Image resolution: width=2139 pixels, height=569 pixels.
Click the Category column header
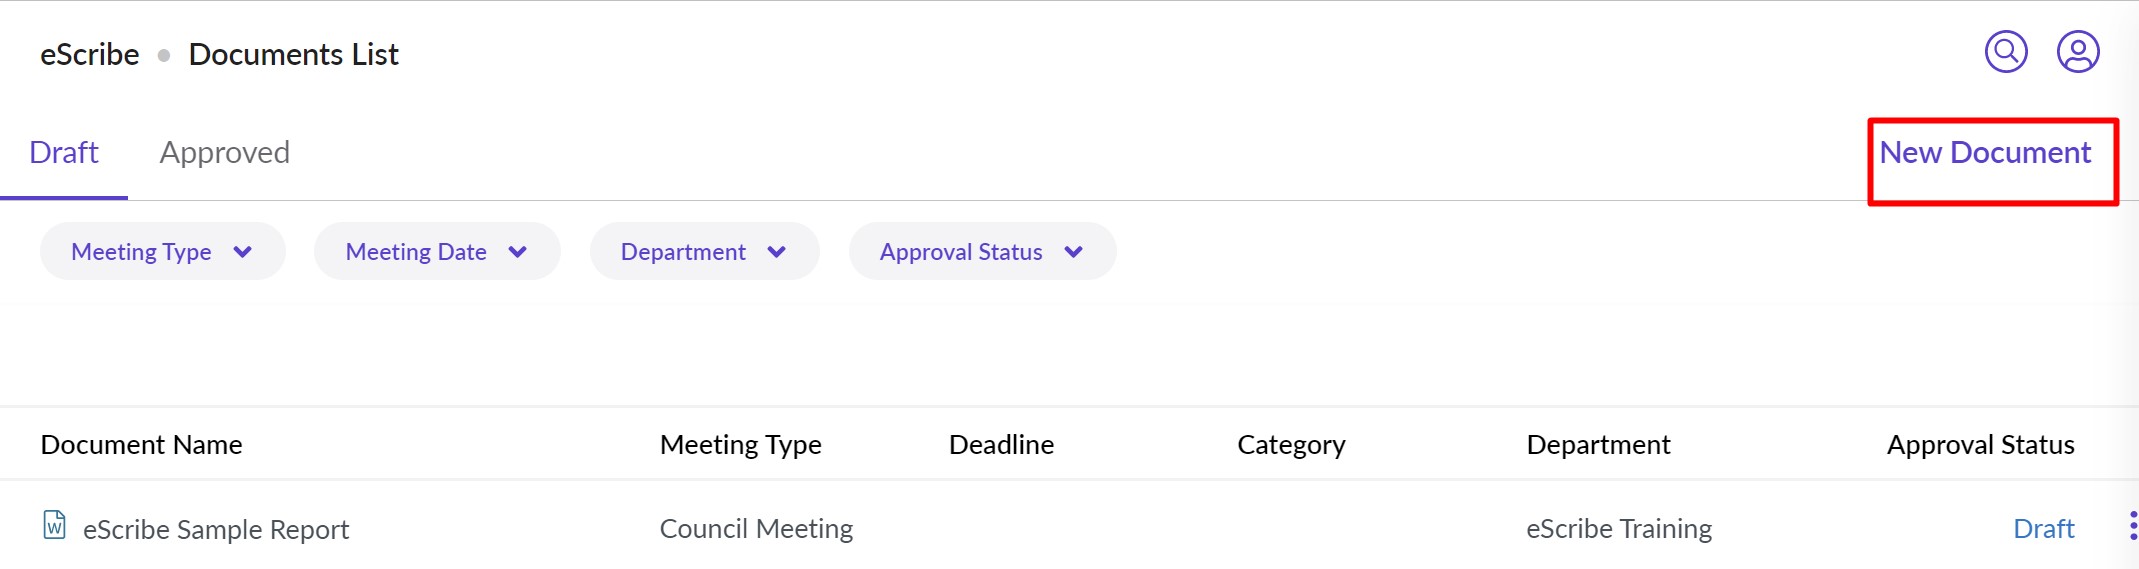click(1291, 445)
